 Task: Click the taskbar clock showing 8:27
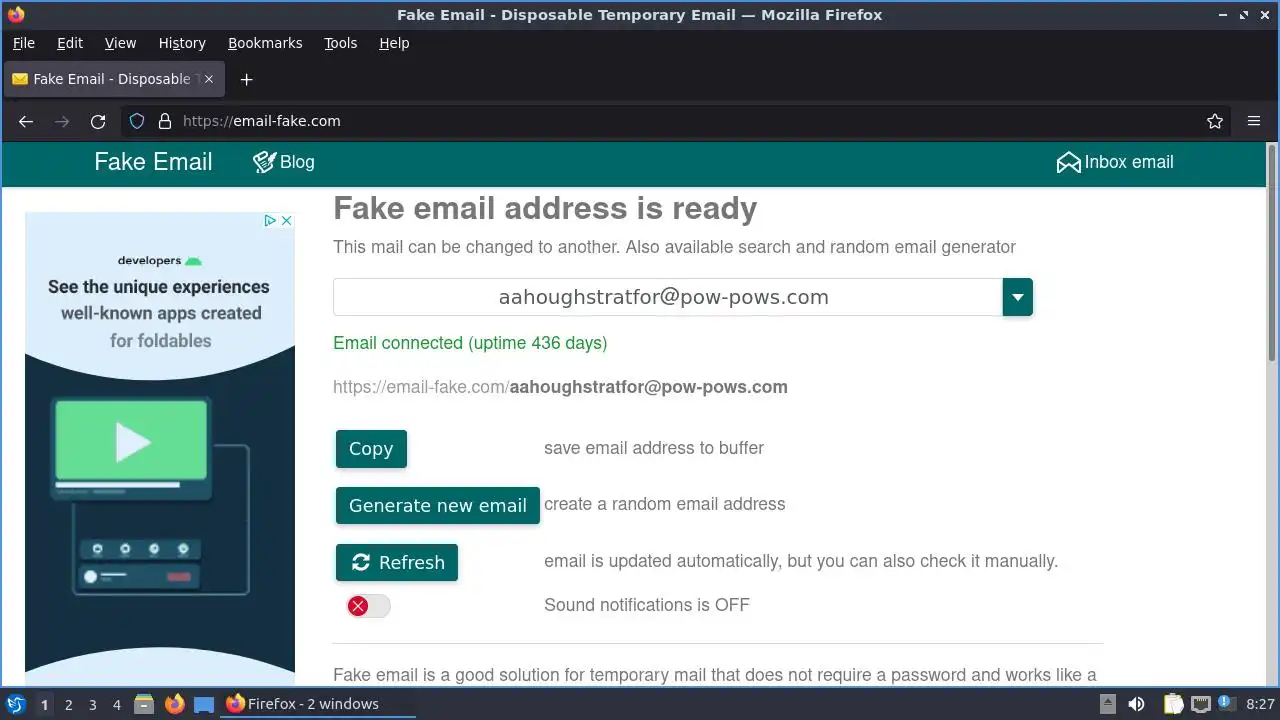click(1260, 704)
